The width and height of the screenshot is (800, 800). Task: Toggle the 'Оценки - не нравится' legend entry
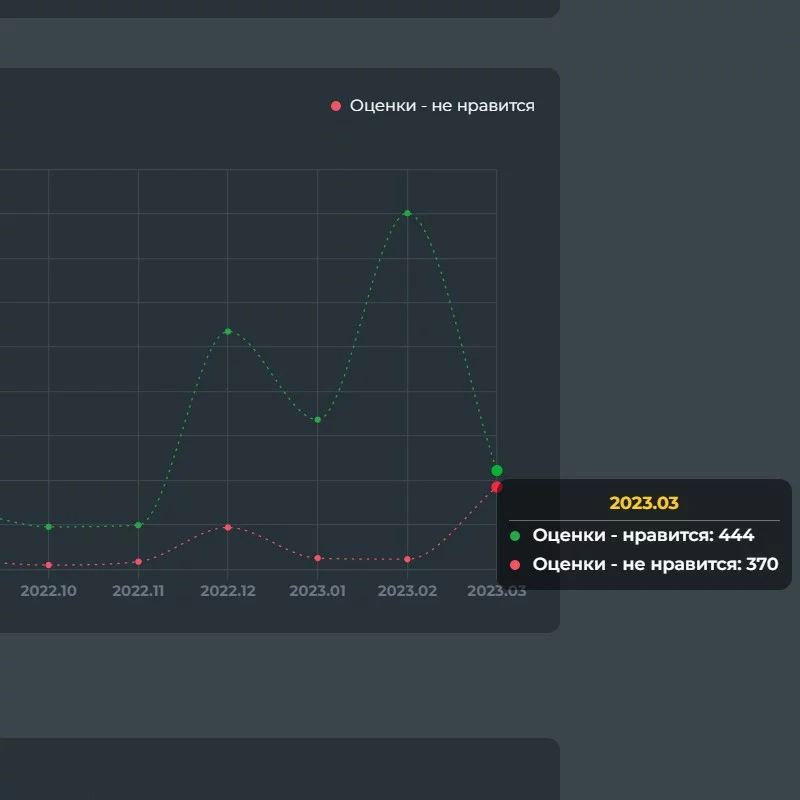coord(433,106)
